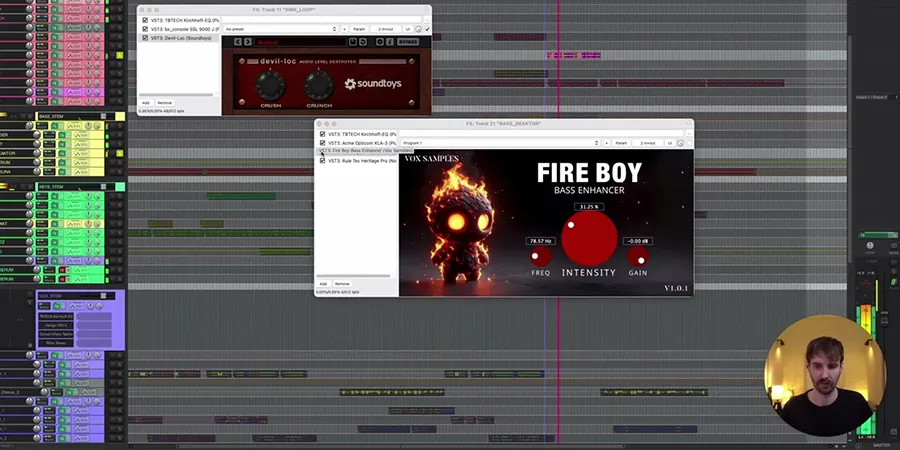Open '2 in/out' routing in BASS_REAKTOR window
Image resolution: width=900 pixels, height=450 pixels.
coord(647,143)
